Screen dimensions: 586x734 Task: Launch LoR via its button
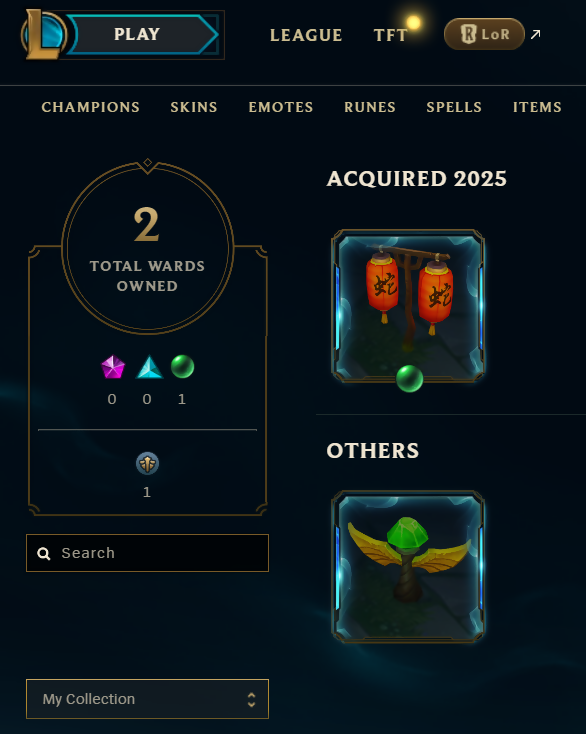[x=484, y=34]
